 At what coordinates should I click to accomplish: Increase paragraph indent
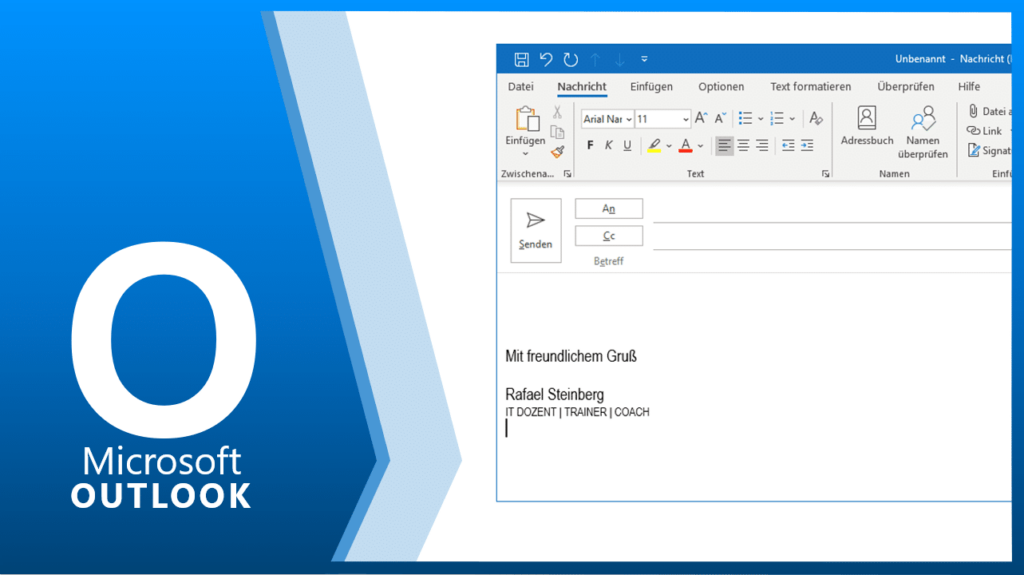coord(807,145)
